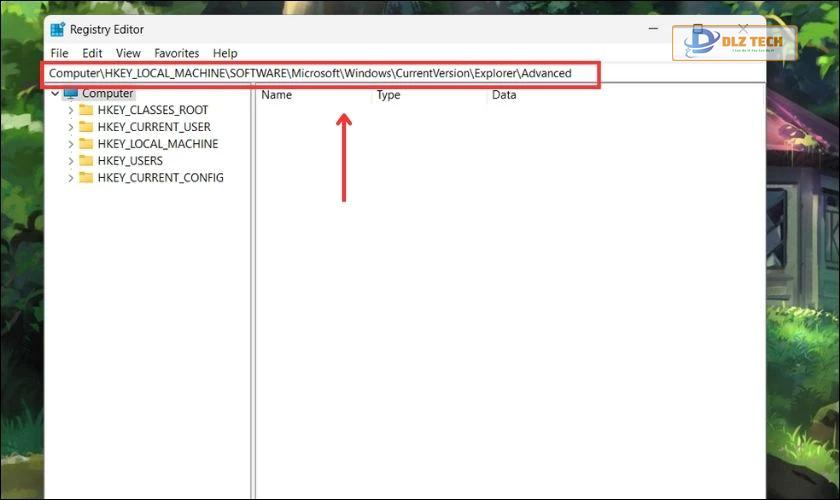840x500 pixels.
Task: Expand the HKEY_CURRENT_CONFIG key
Action: [71, 178]
